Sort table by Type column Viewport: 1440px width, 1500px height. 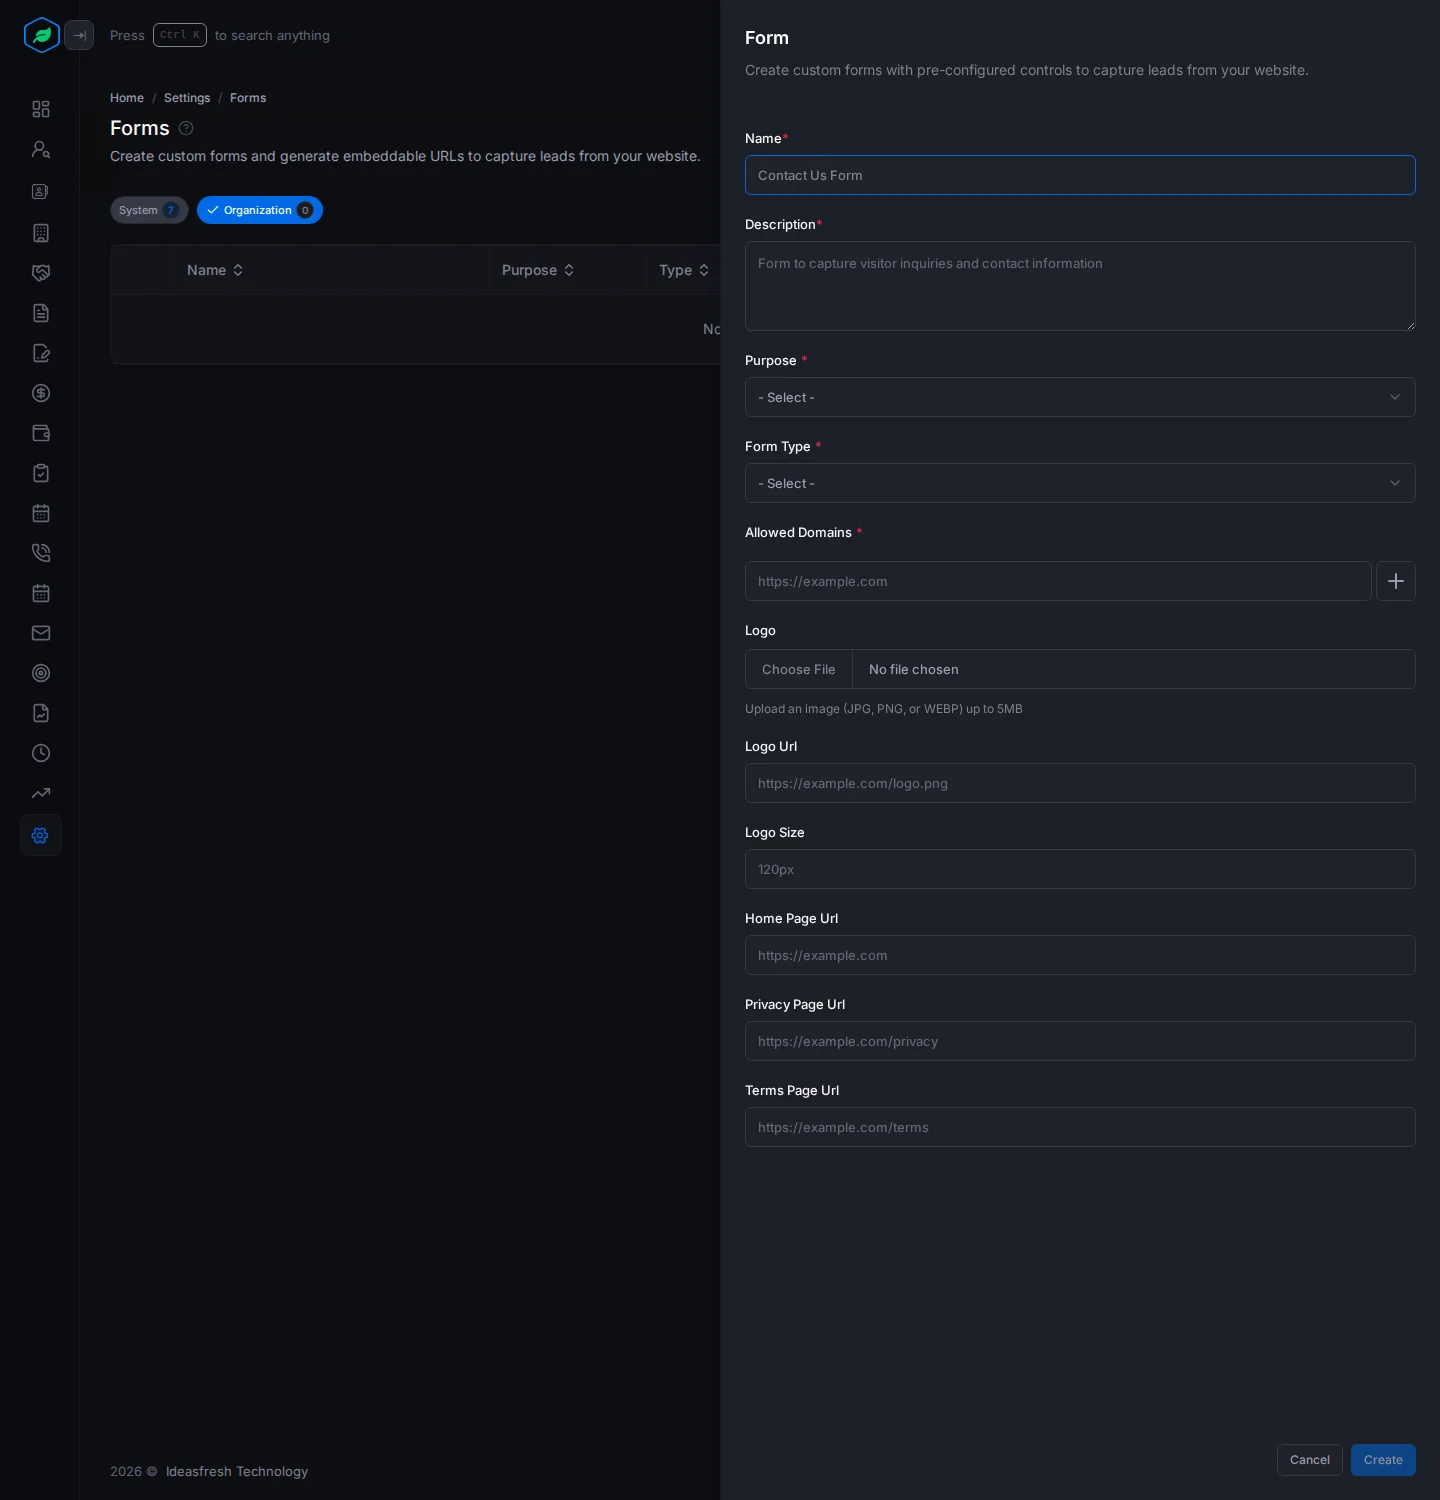click(684, 270)
